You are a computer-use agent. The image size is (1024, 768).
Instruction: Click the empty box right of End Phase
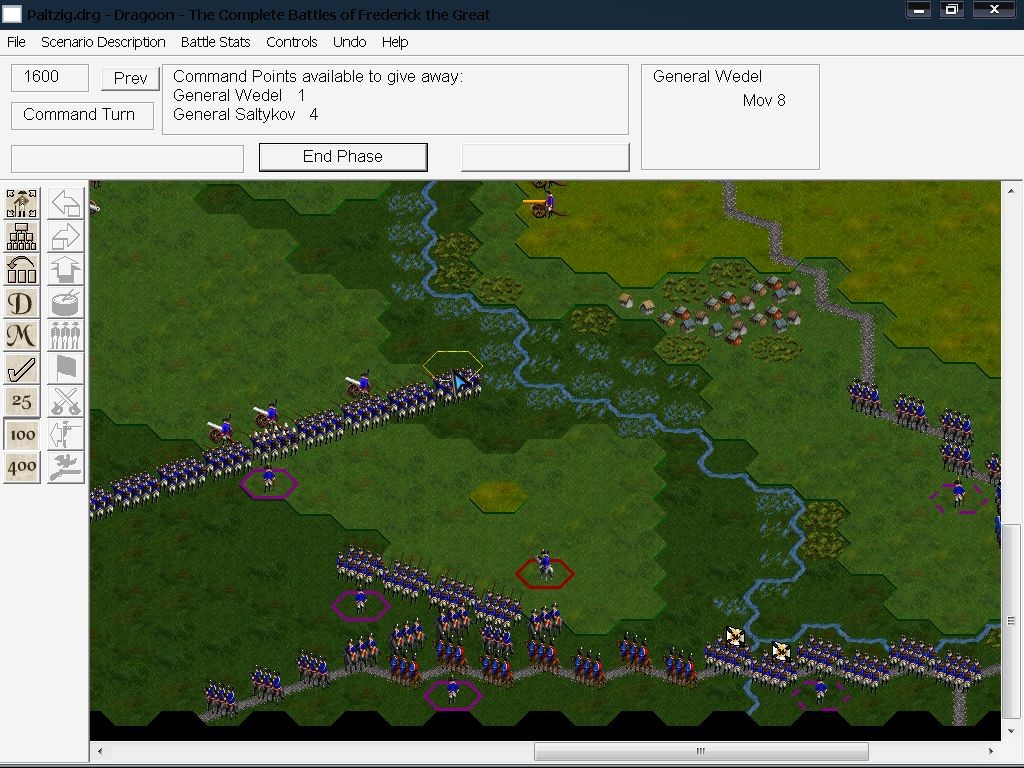click(x=545, y=157)
